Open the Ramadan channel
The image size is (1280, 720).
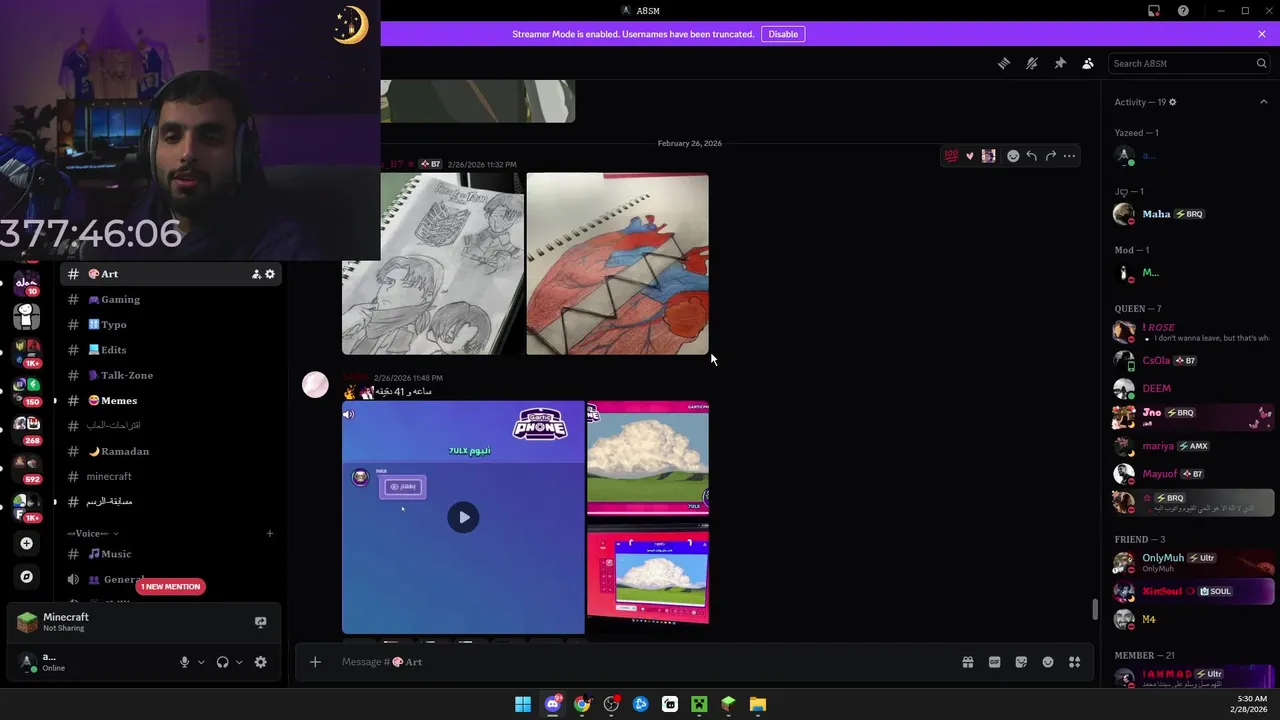pyautogui.click(x=170, y=451)
